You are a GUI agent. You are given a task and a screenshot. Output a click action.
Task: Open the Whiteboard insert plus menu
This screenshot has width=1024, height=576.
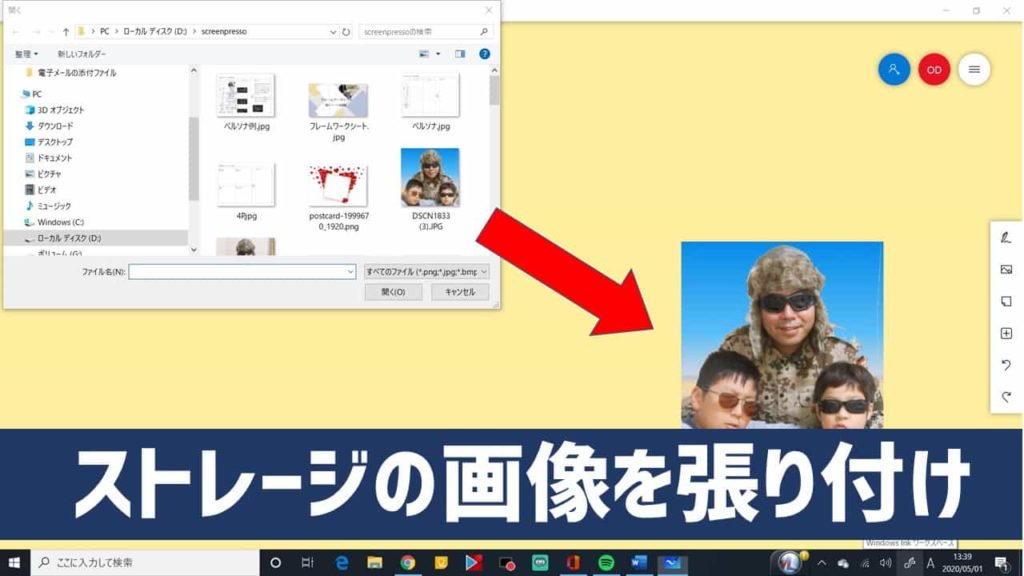pyautogui.click(x=1006, y=333)
